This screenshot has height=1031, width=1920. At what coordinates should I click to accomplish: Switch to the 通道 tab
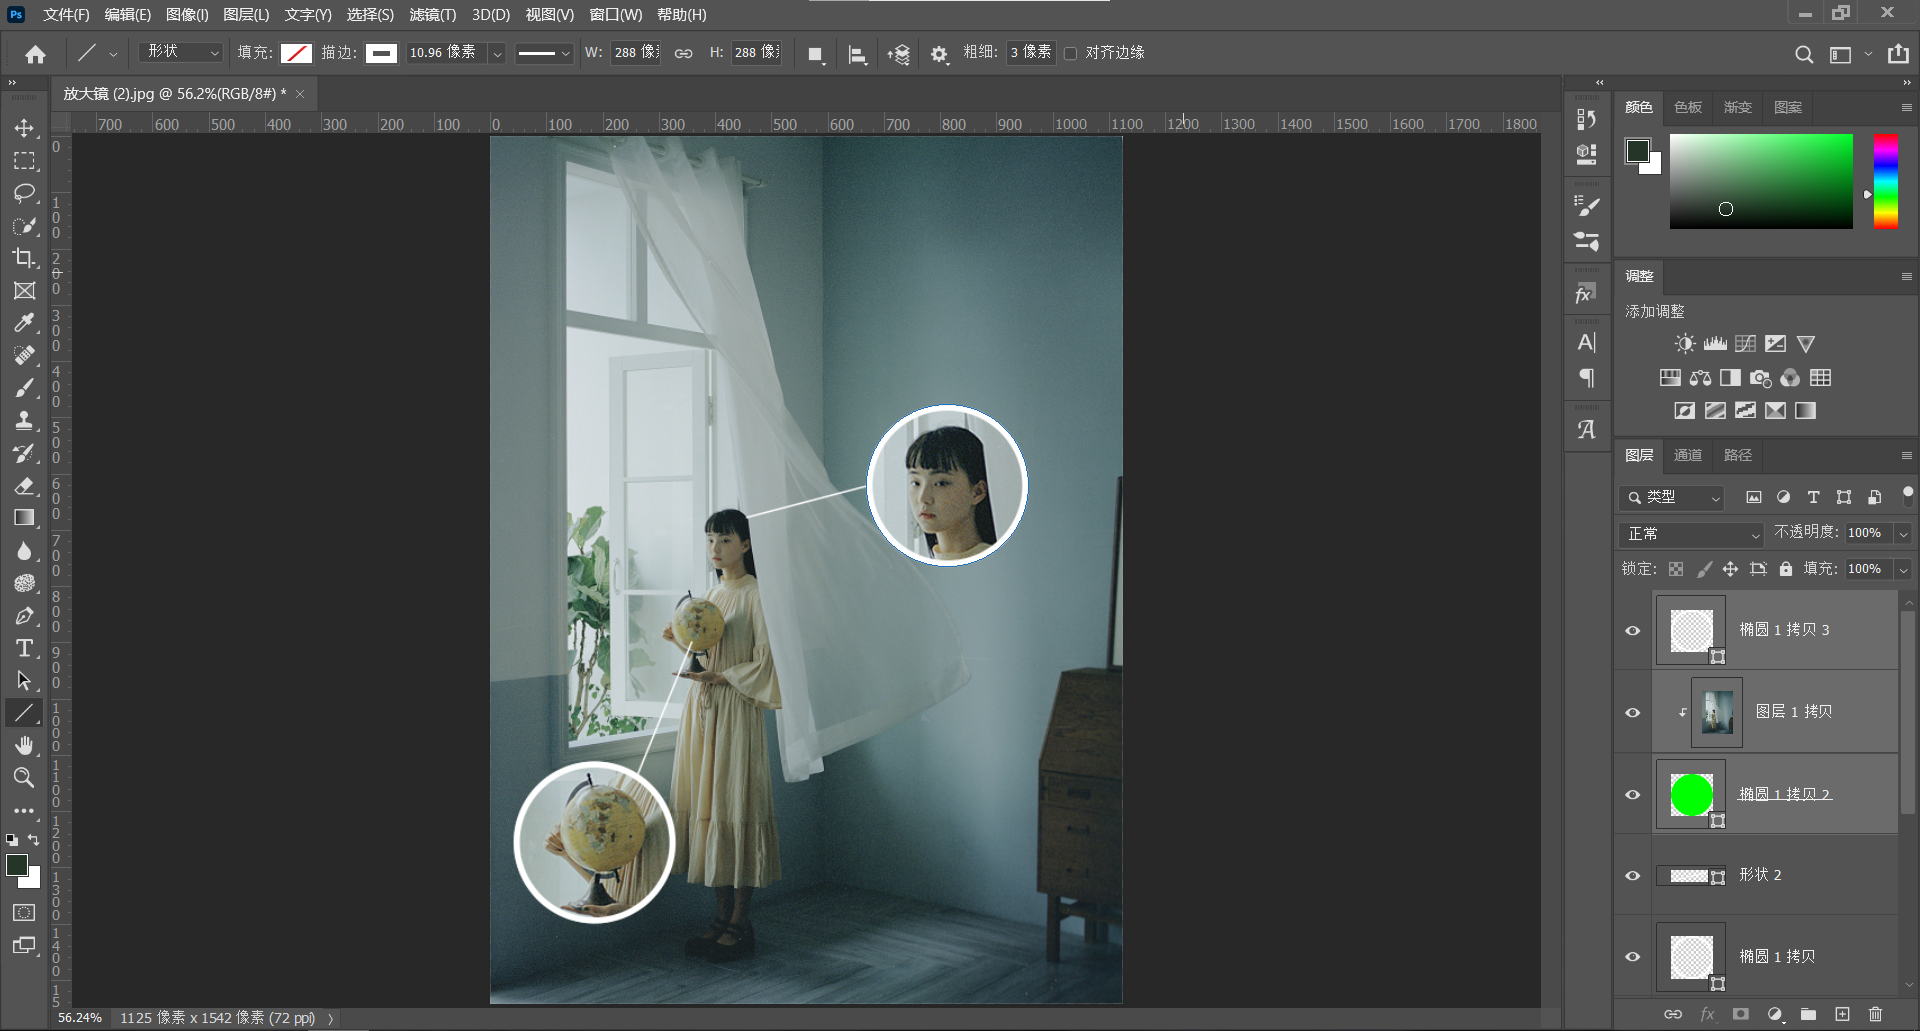(1688, 455)
